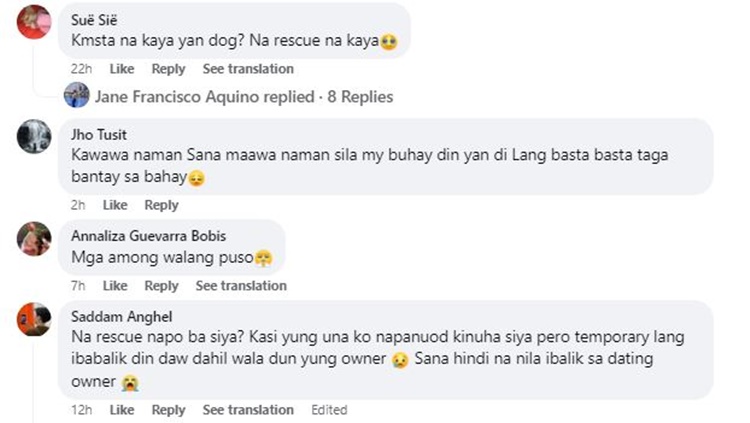Image resolution: width=750 pixels, height=423 pixels.
Task: View edit history via Edited label
Action: tap(329, 410)
